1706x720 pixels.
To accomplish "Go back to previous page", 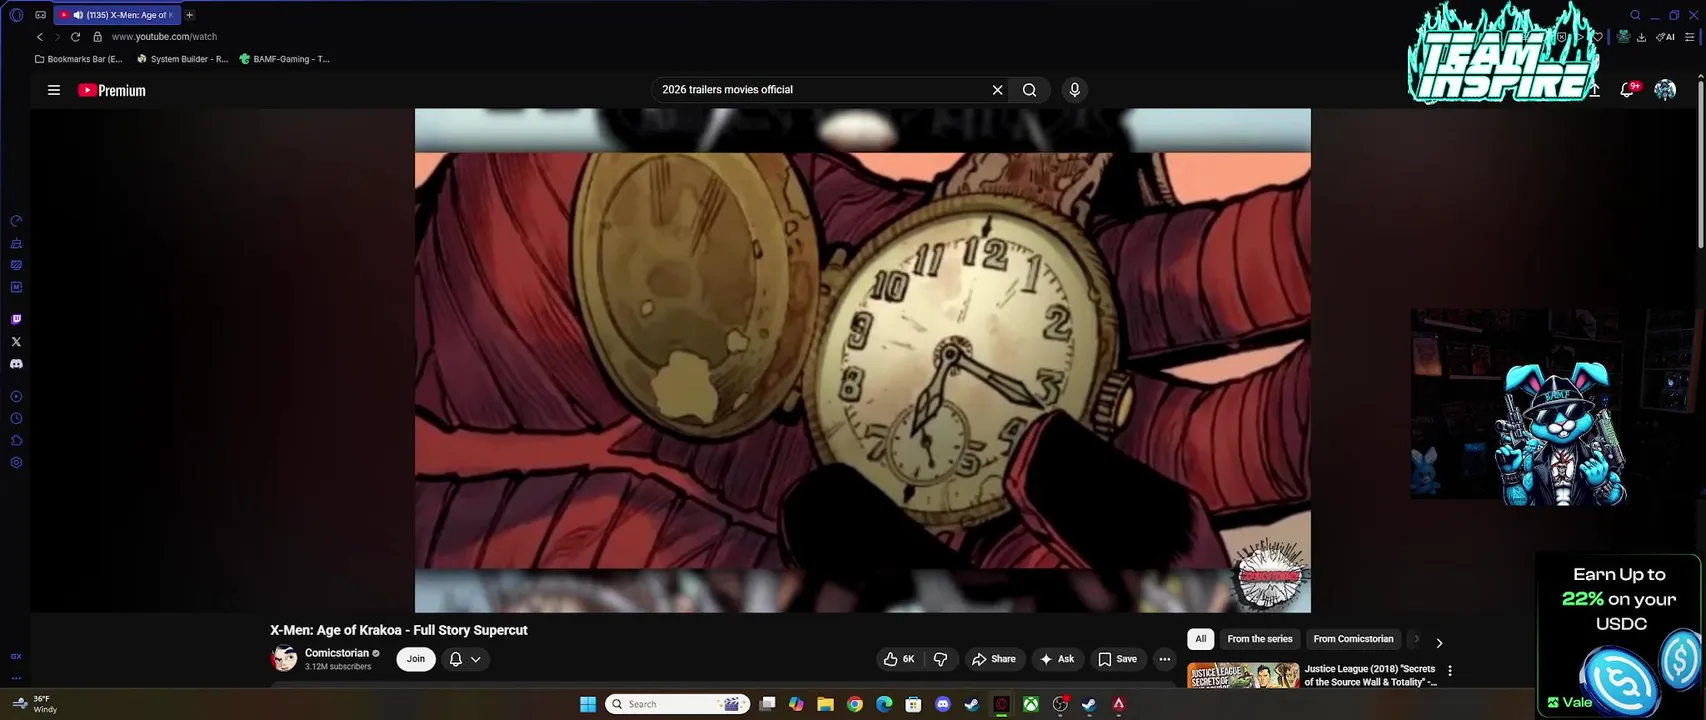I will point(40,37).
